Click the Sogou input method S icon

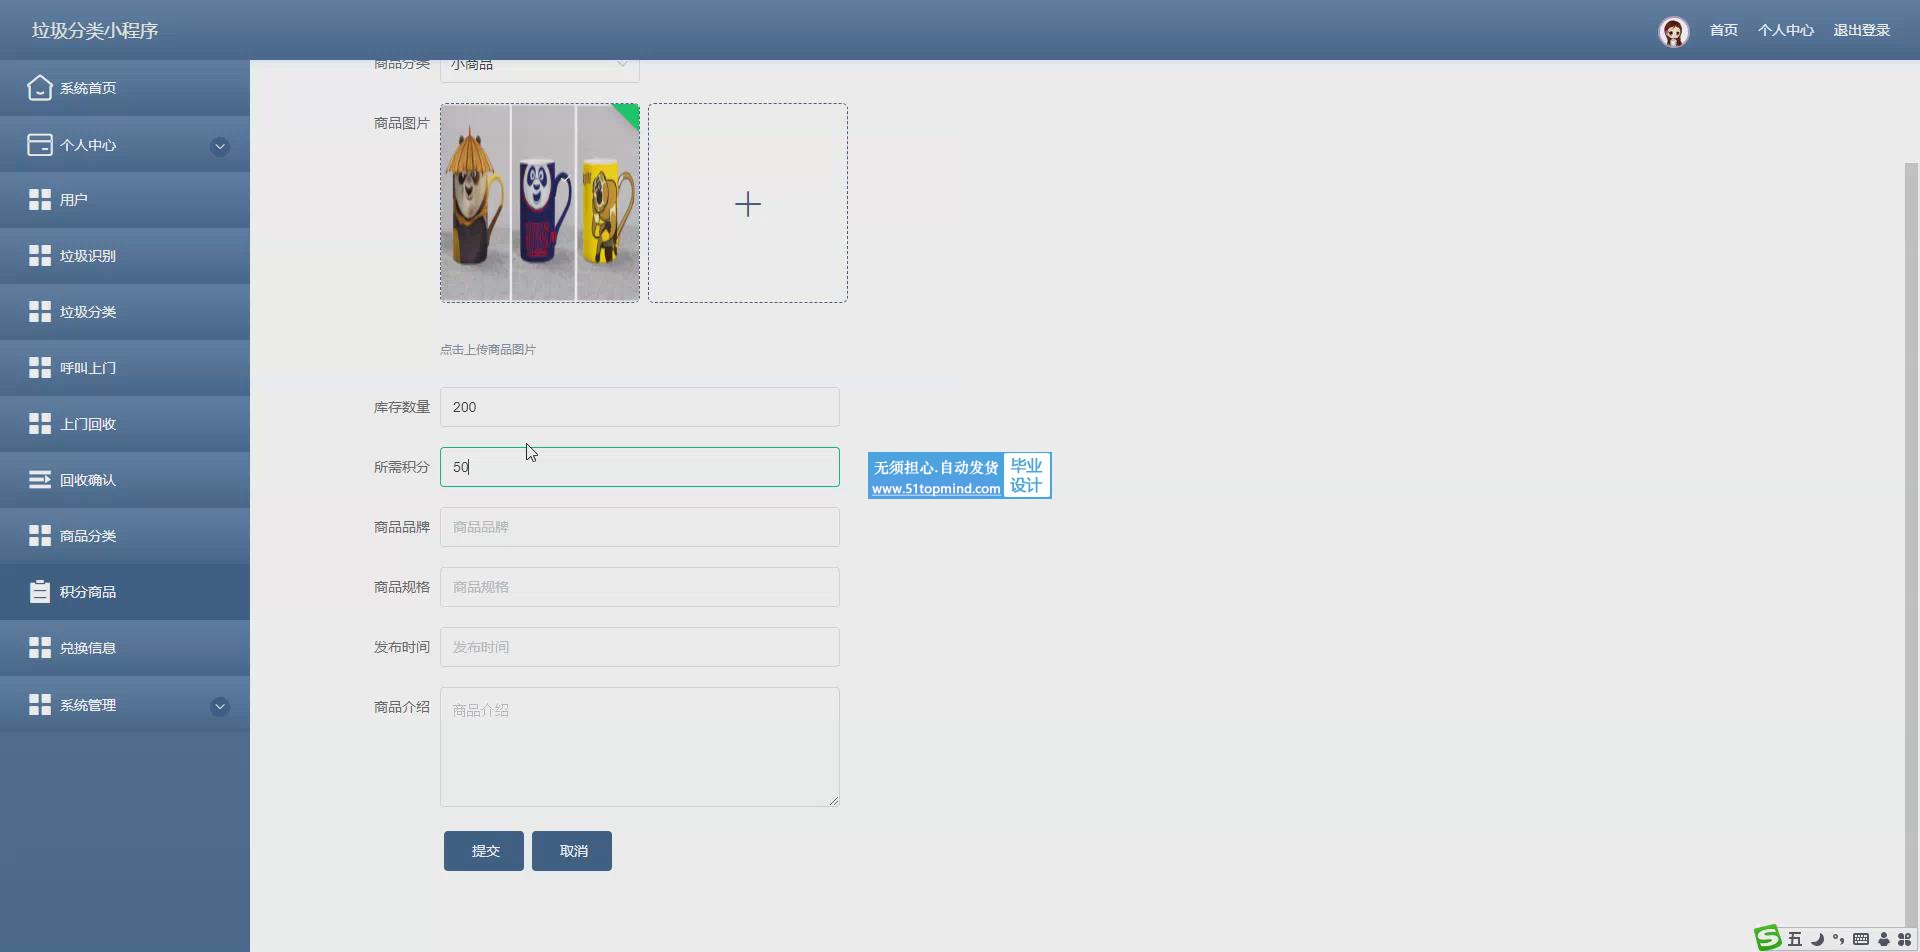pos(1767,938)
